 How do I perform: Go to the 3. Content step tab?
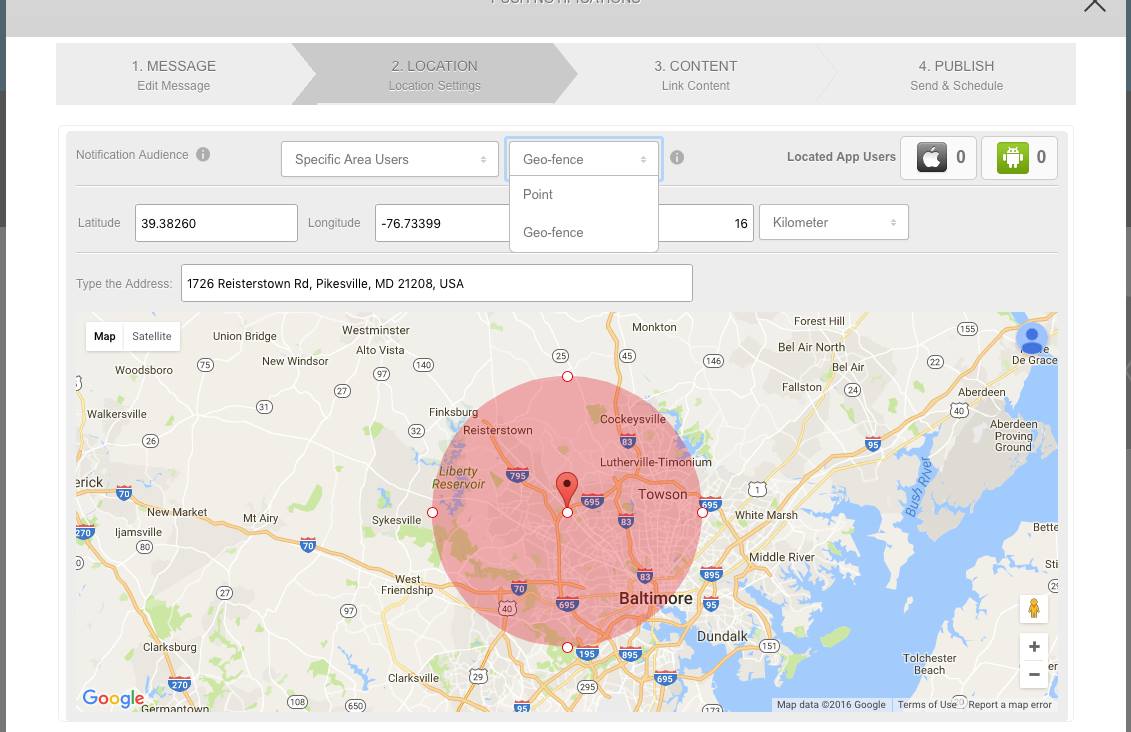click(x=695, y=75)
